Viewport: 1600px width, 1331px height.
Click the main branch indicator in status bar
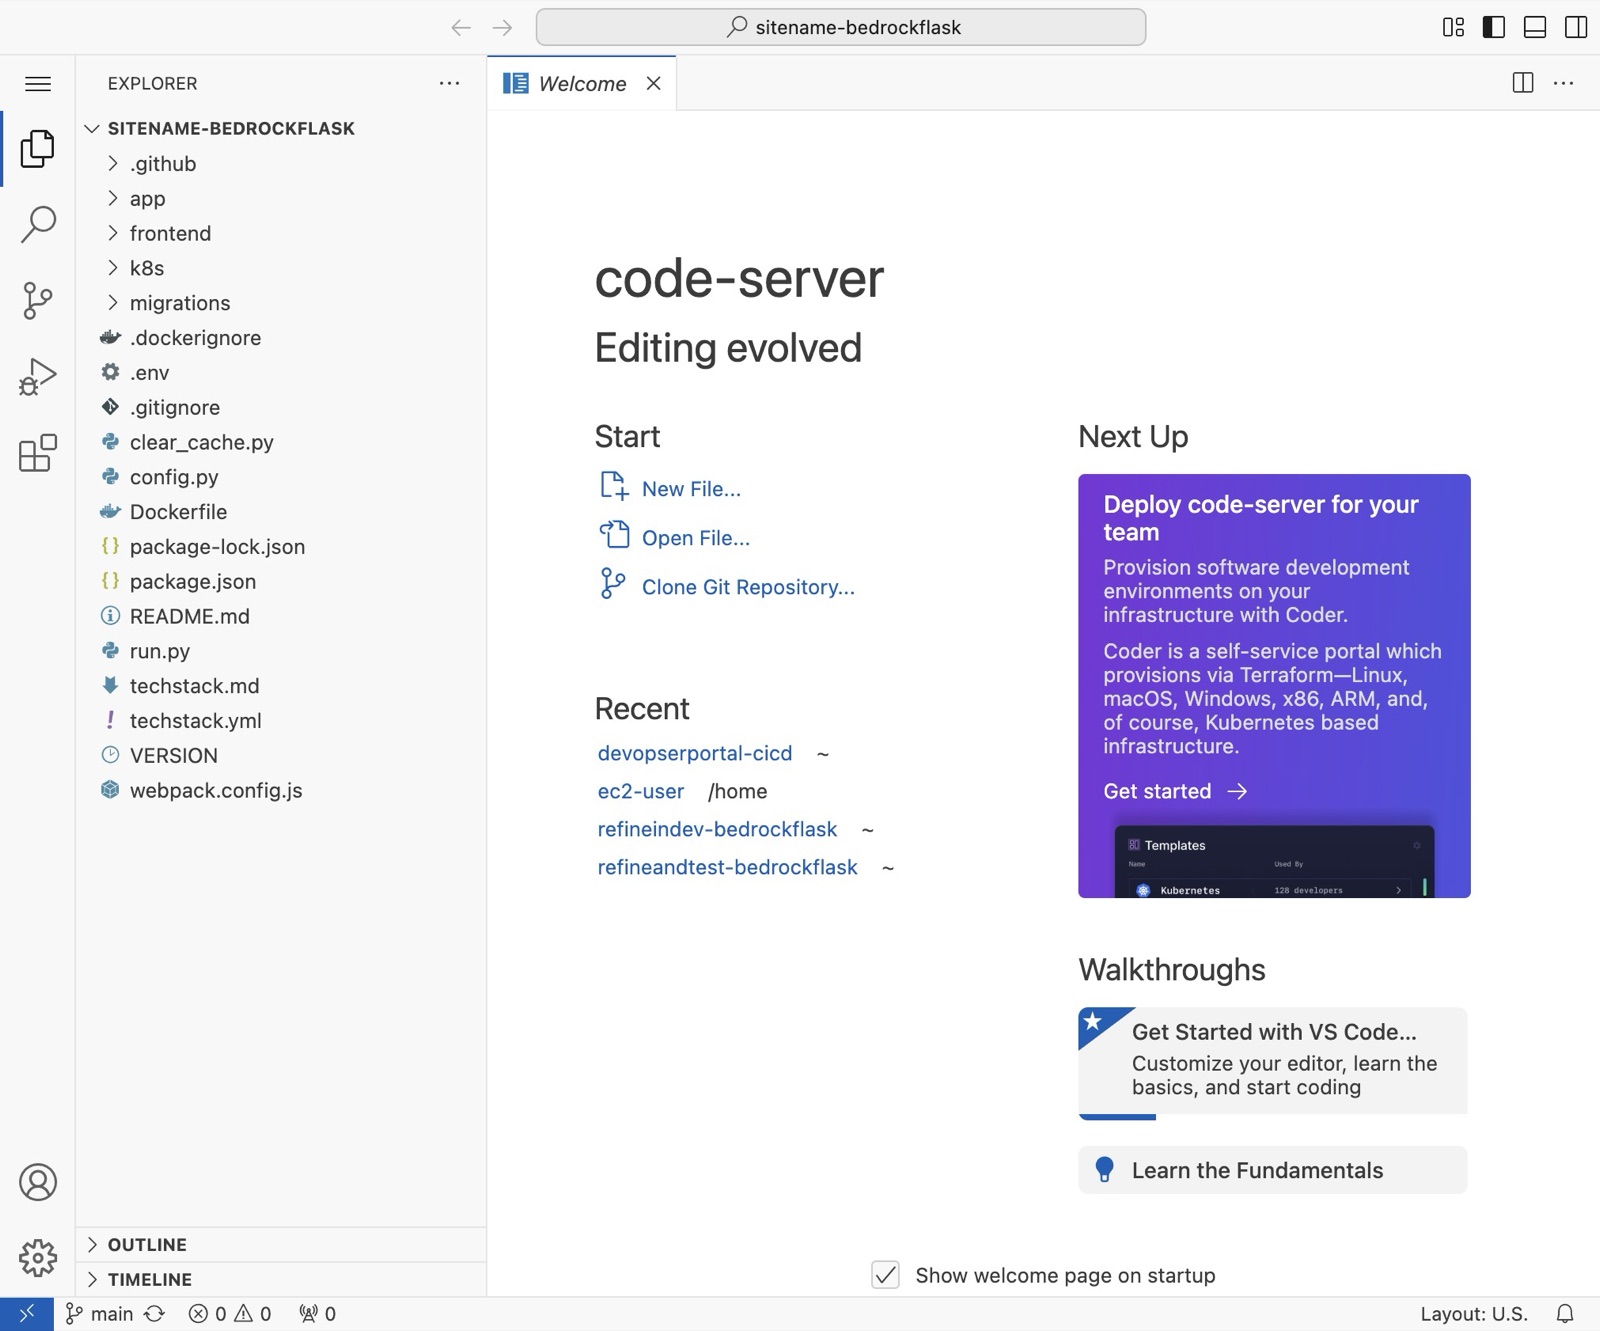click(99, 1314)
